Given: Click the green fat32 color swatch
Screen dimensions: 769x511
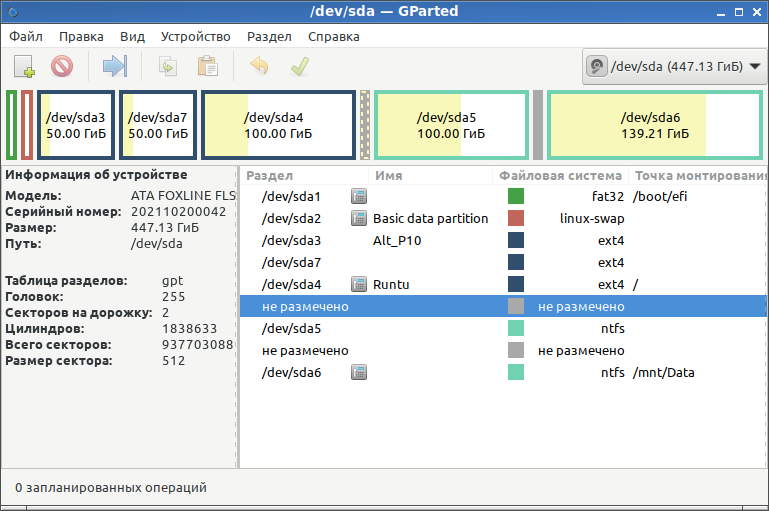Looking at the screenshot, I should pyautogui.click(x=516, y=196).
